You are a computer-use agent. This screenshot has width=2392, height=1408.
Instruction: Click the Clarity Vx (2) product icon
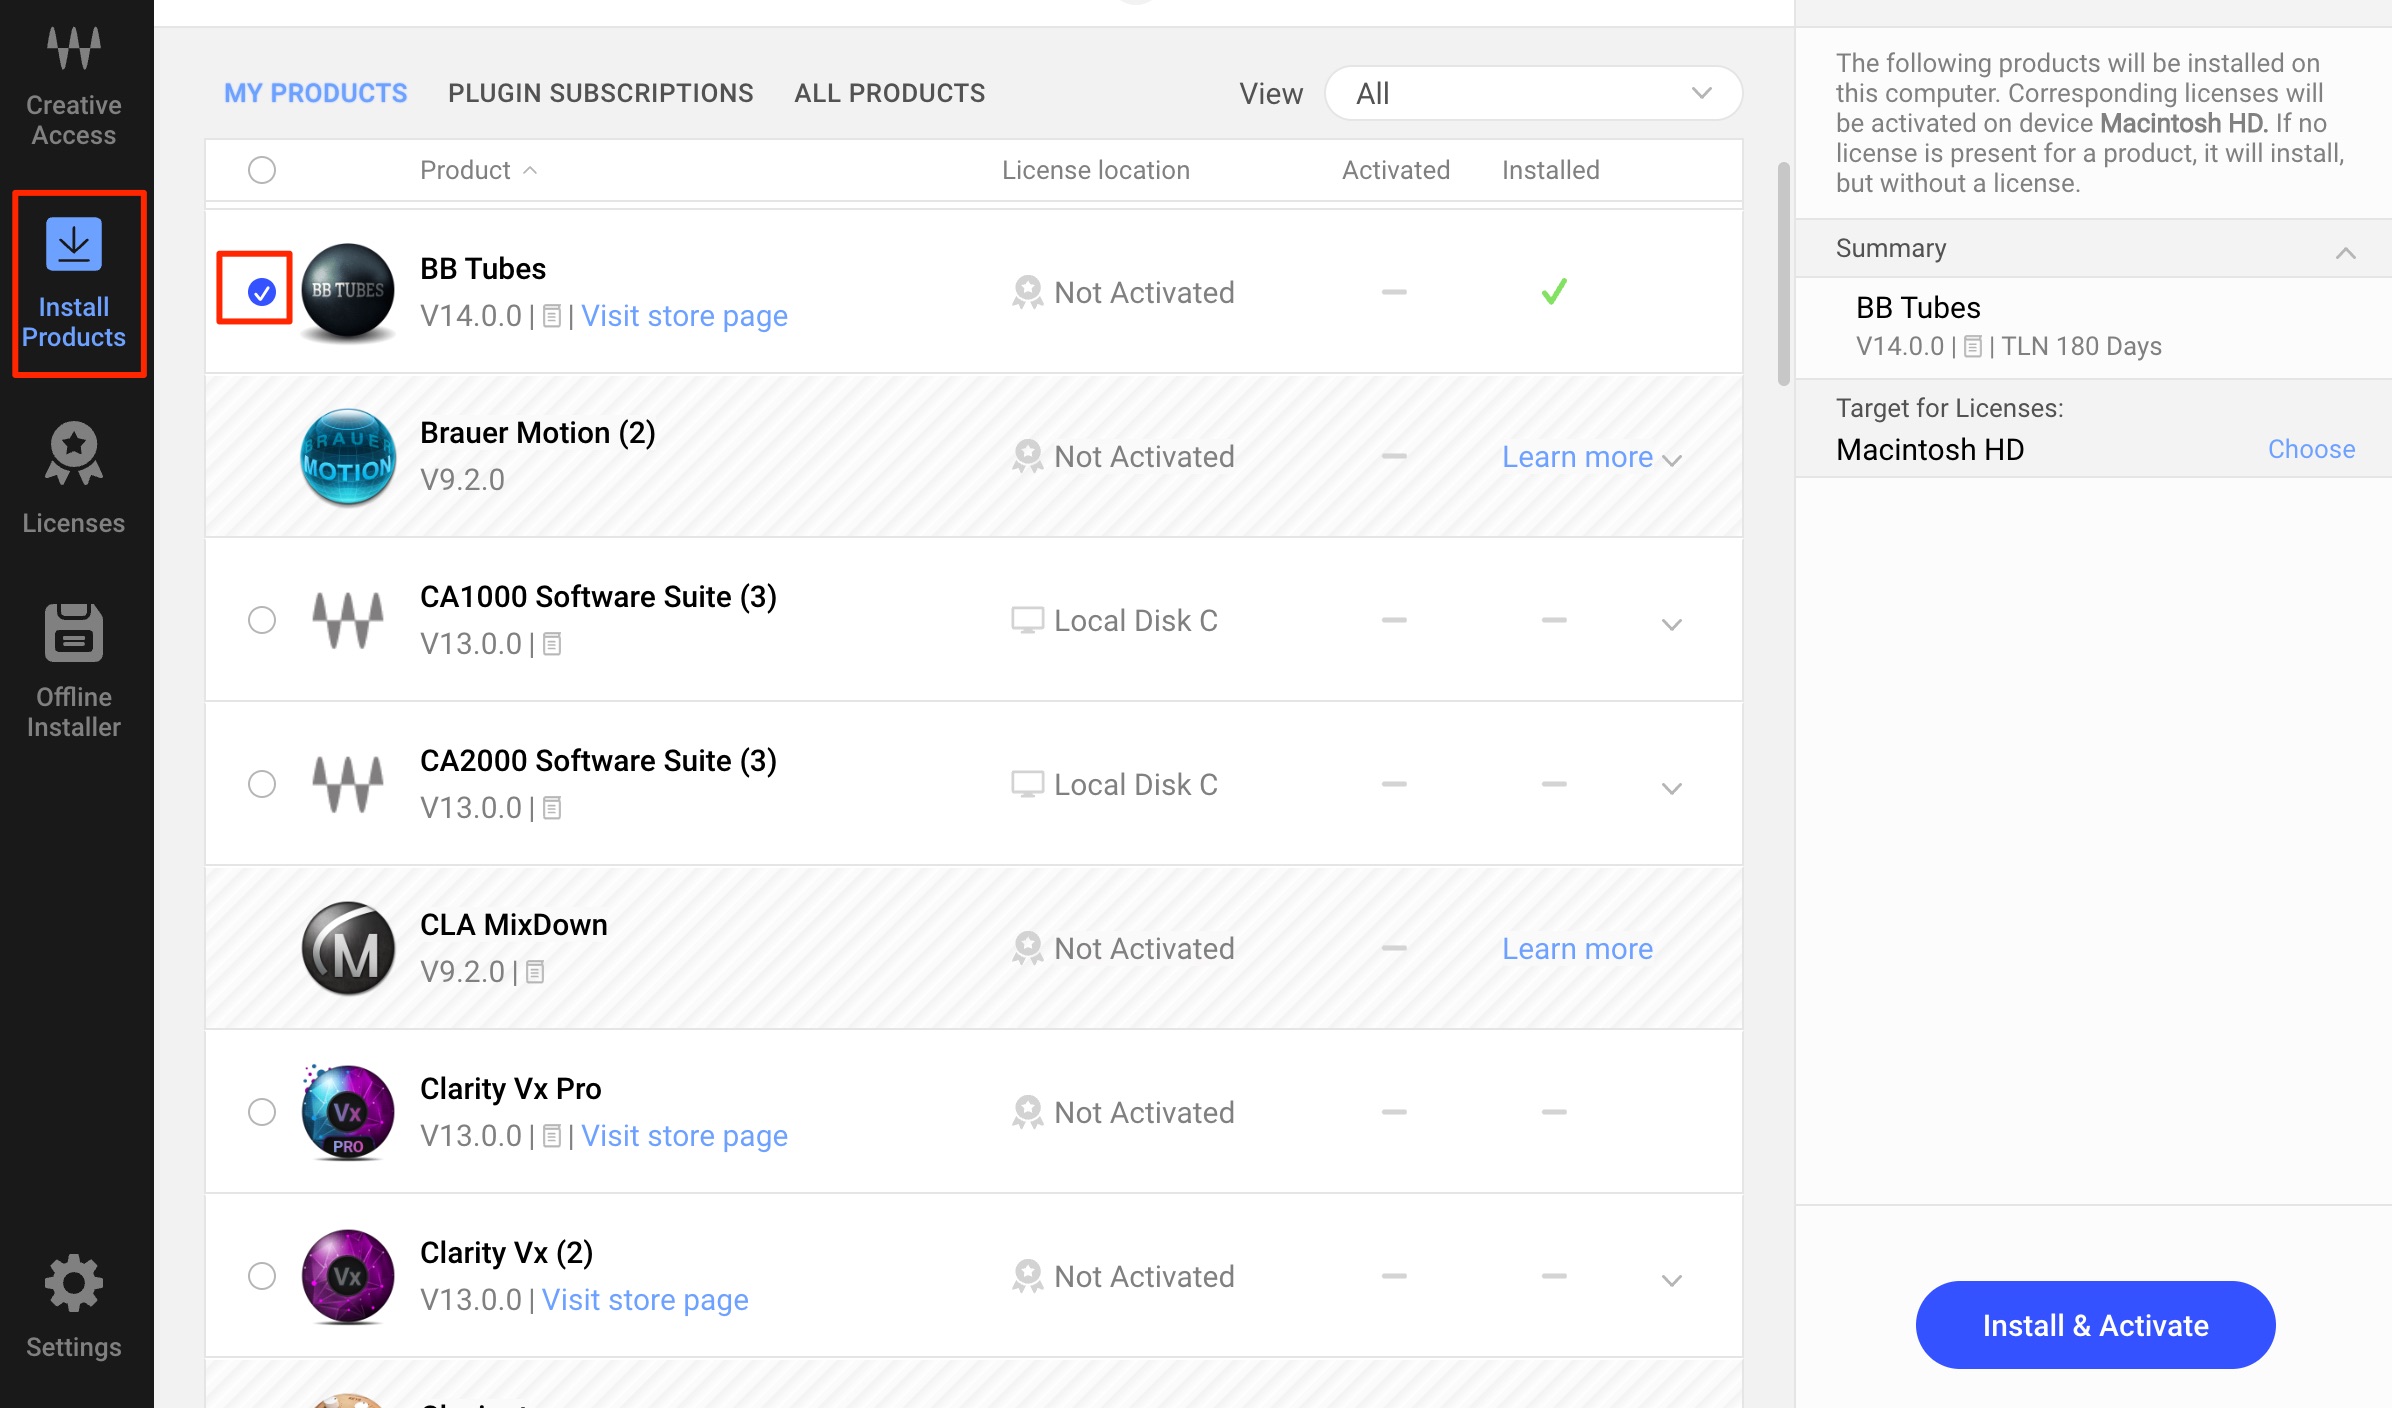348,1276
